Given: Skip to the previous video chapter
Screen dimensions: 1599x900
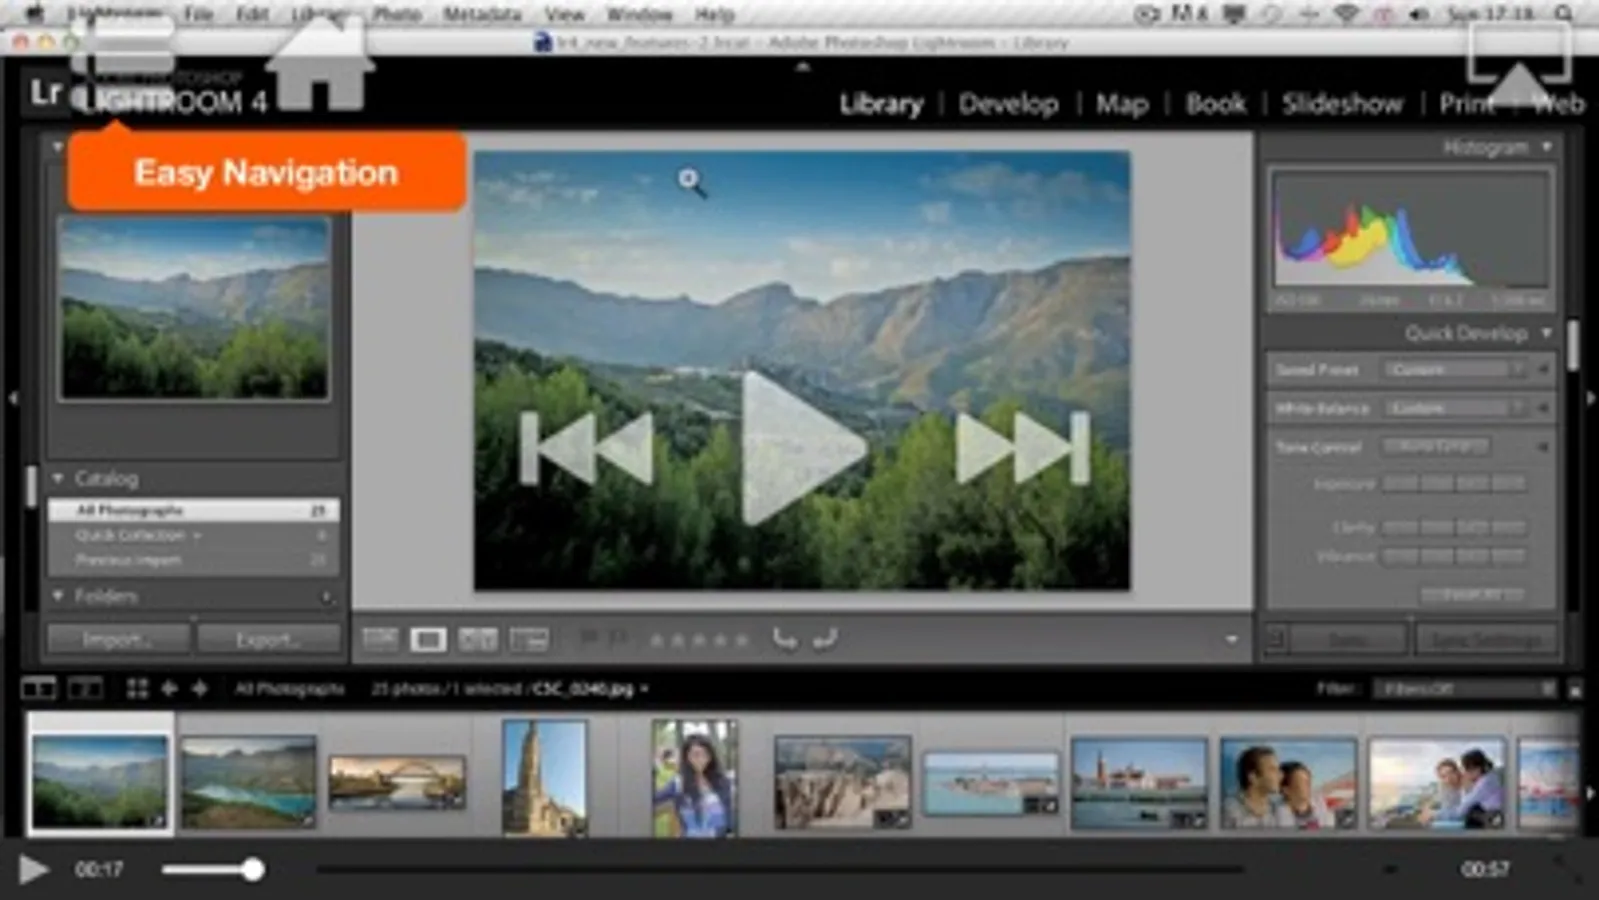Looking at the screenshot, I should pyautogui.click(x=587, y=448).
